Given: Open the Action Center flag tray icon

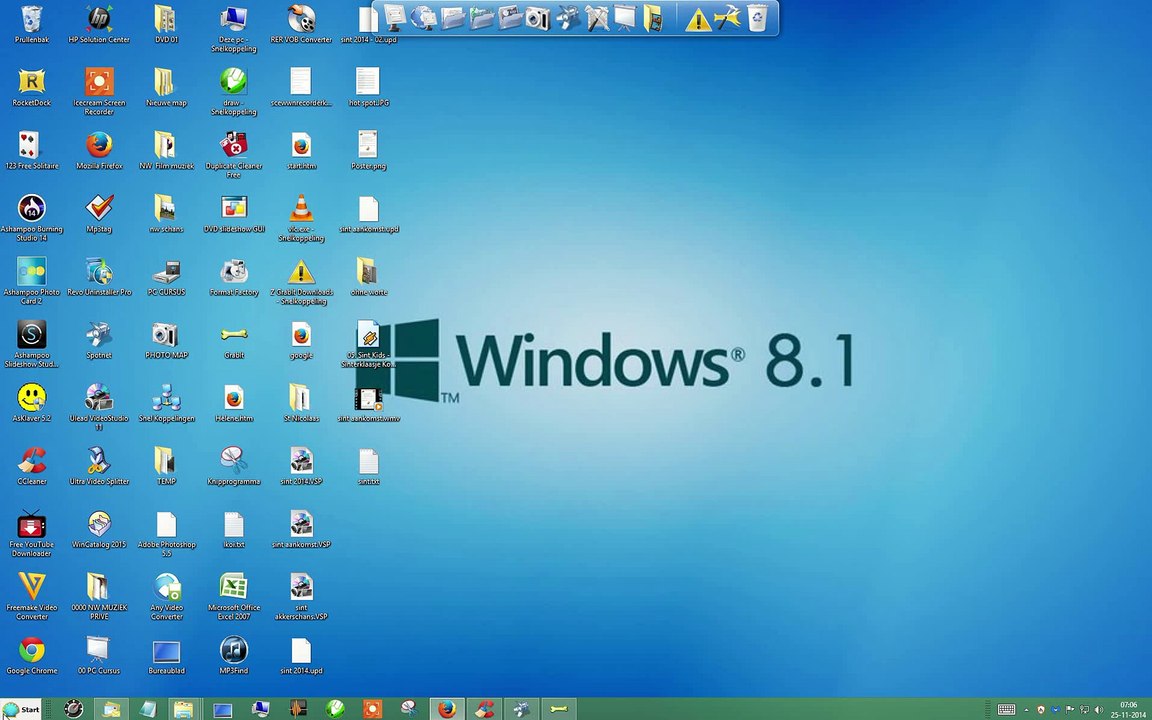Looking at the screenshot, I should tap(1070, 710).
